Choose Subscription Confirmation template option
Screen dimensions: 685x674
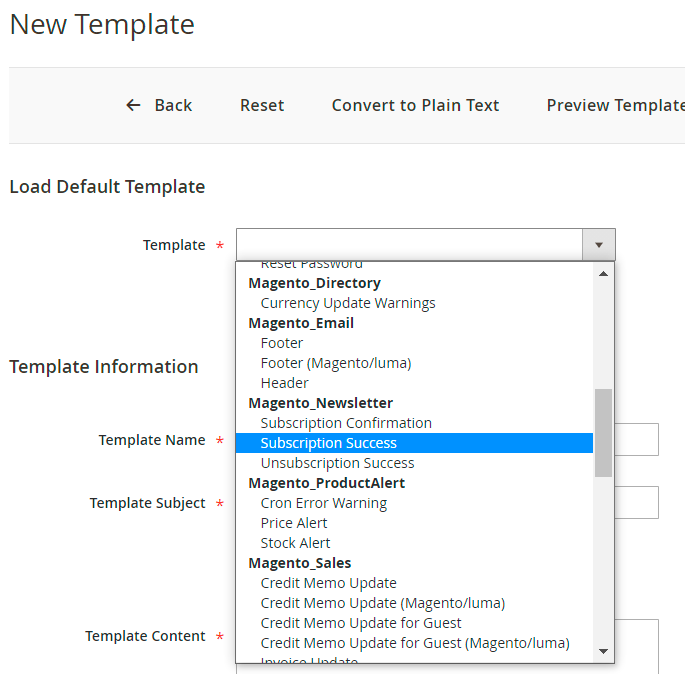point(346,423)
